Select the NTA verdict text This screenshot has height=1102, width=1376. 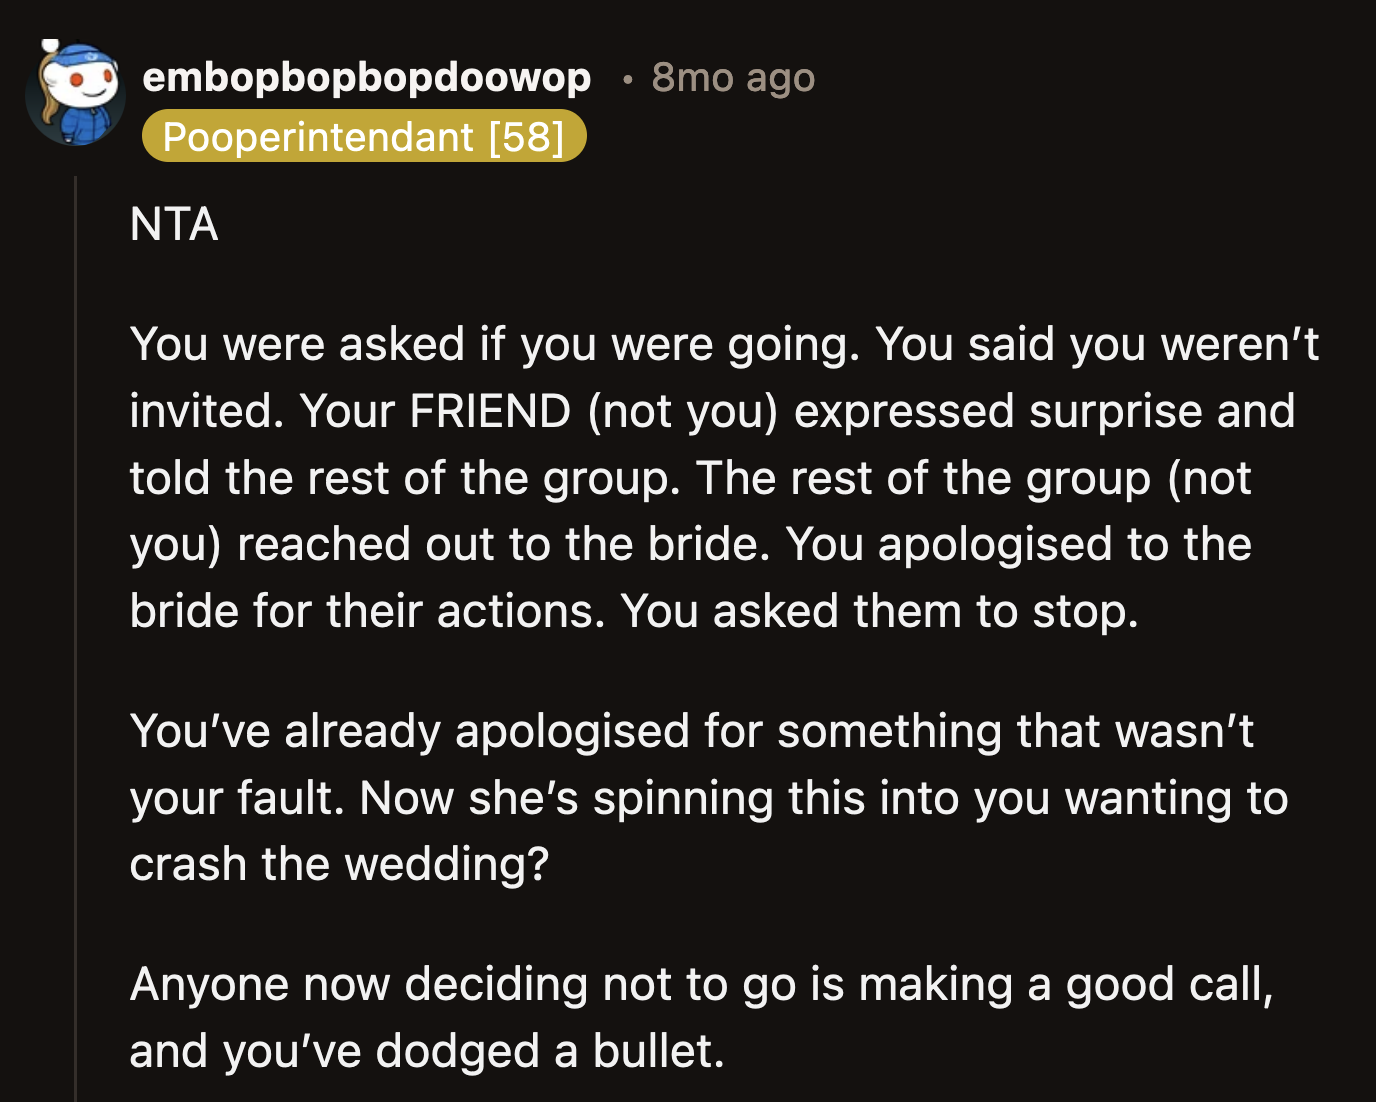(x=174, y=224)
